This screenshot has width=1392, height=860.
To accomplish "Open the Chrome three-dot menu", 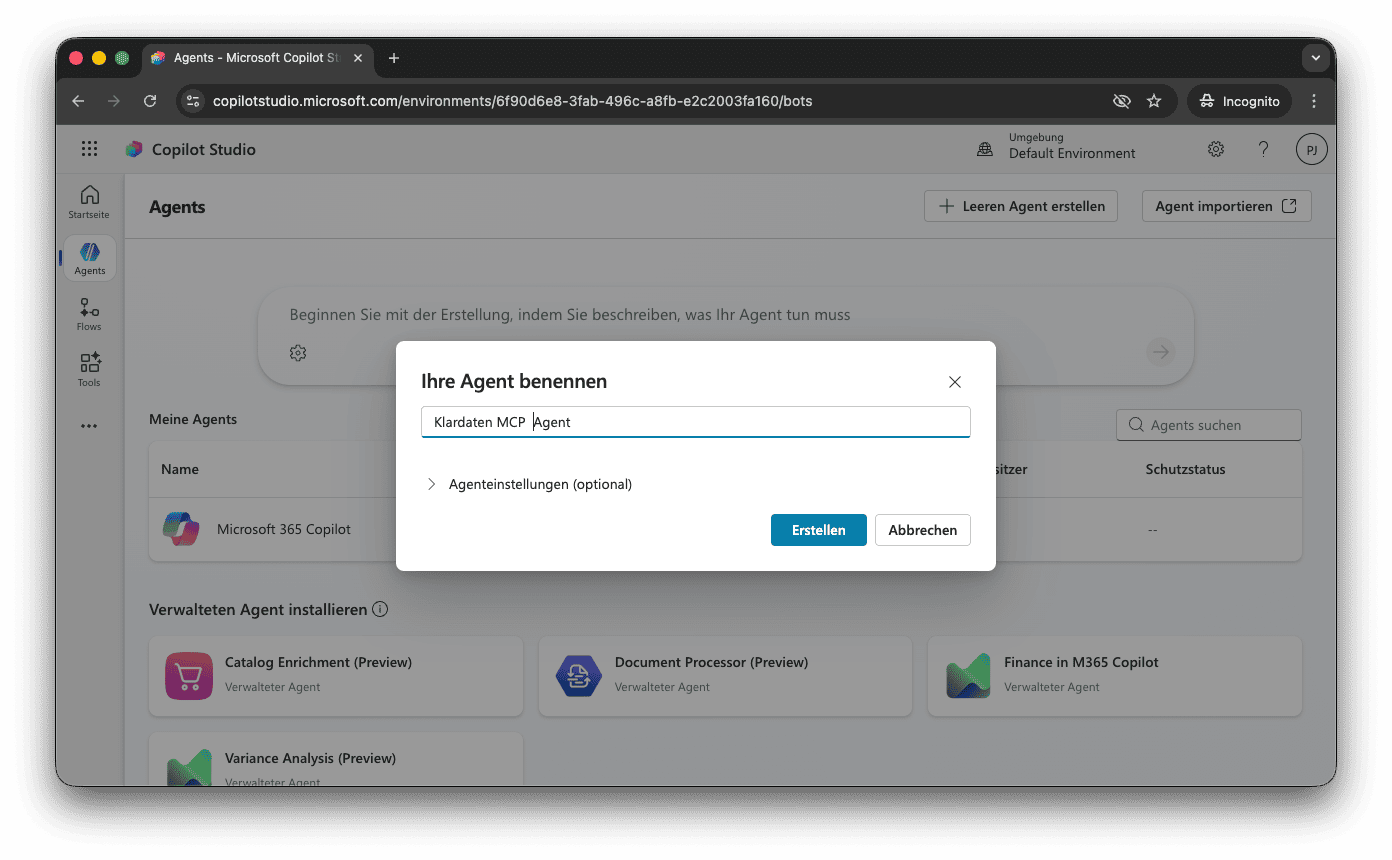I will tap(1314, 101).
